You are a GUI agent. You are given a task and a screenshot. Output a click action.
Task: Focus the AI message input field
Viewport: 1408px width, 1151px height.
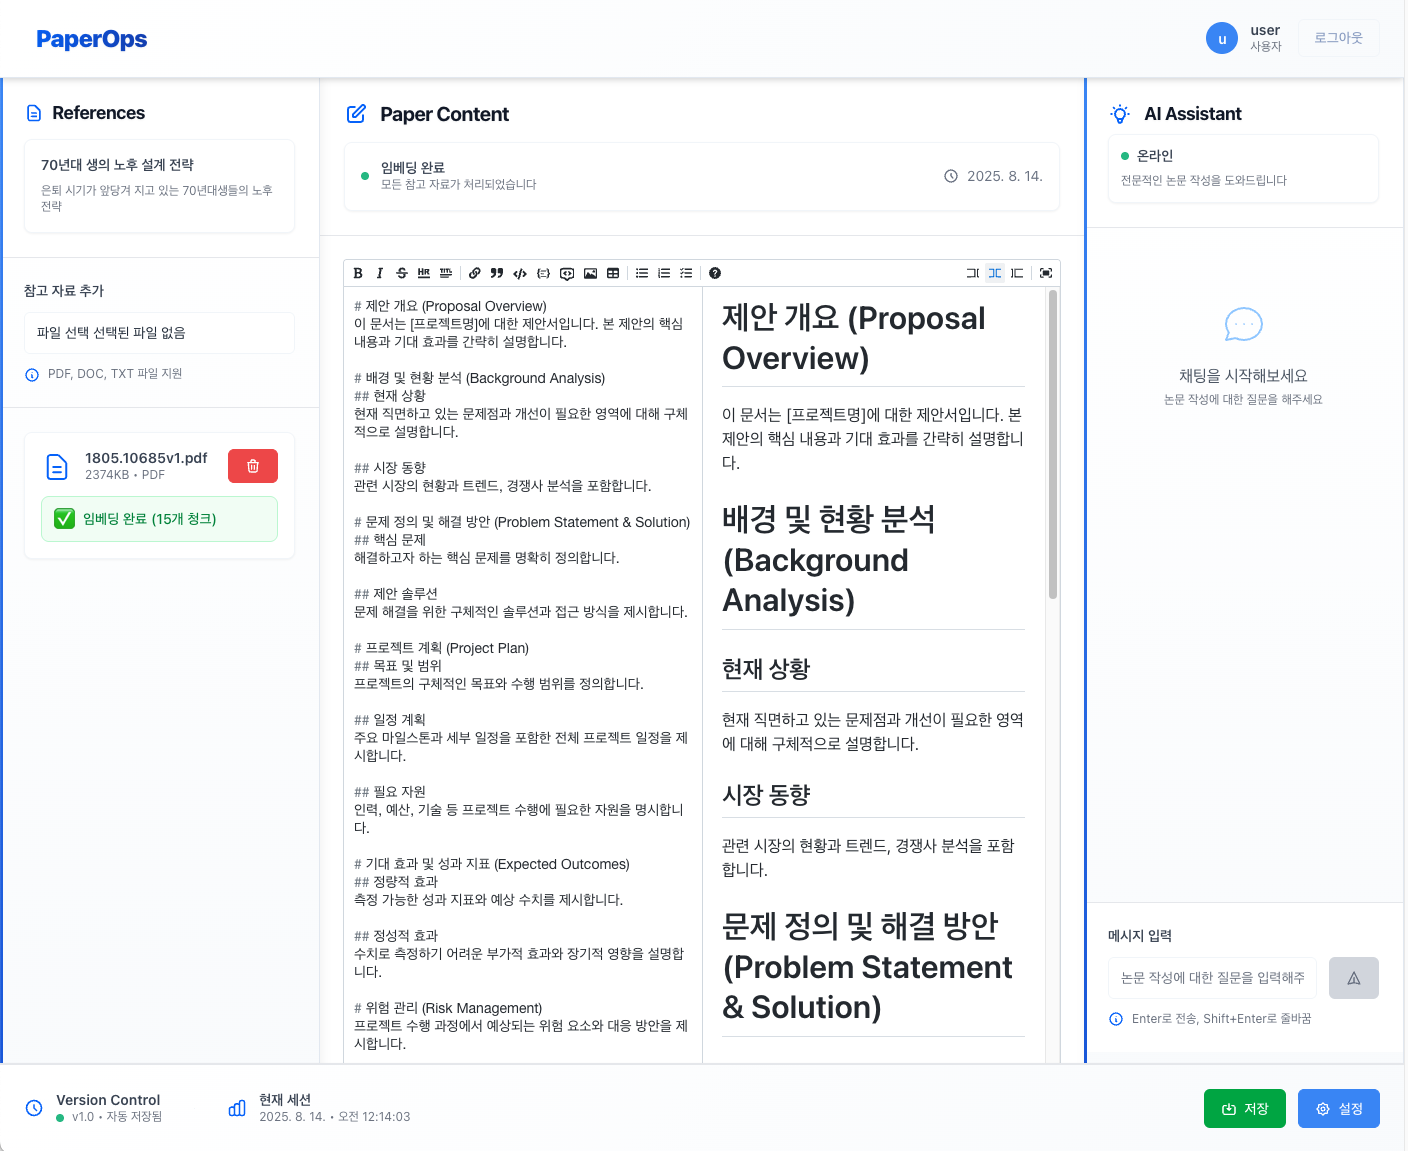pos(1212,978)
